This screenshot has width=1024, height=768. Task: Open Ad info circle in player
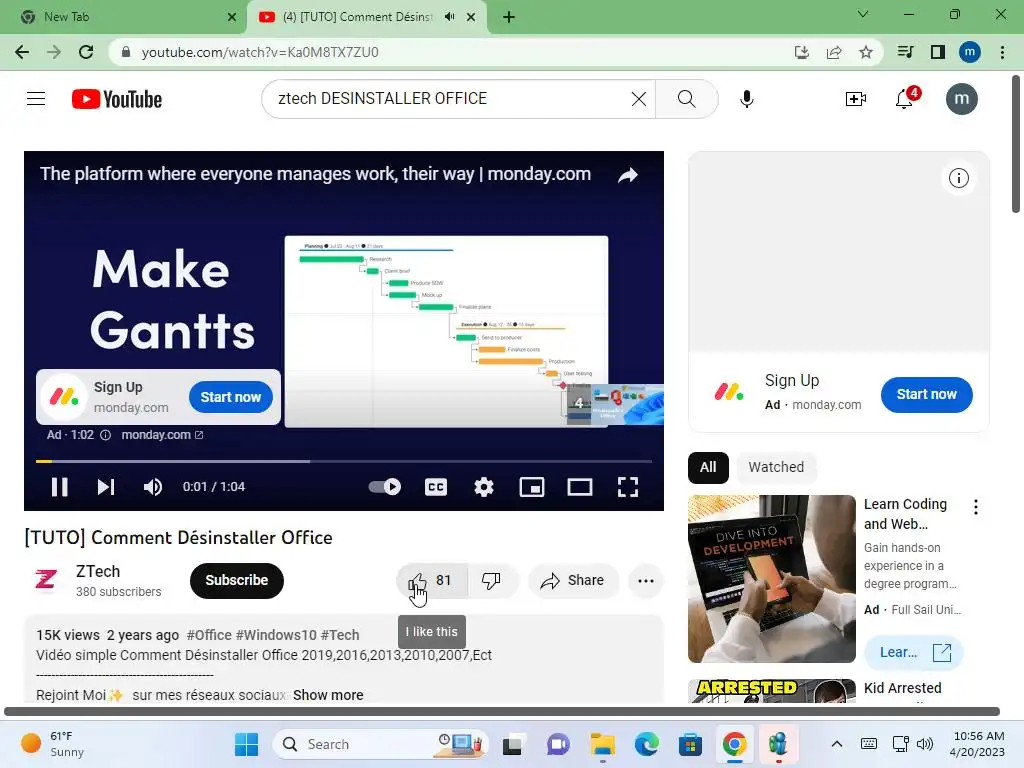(105, 435)
